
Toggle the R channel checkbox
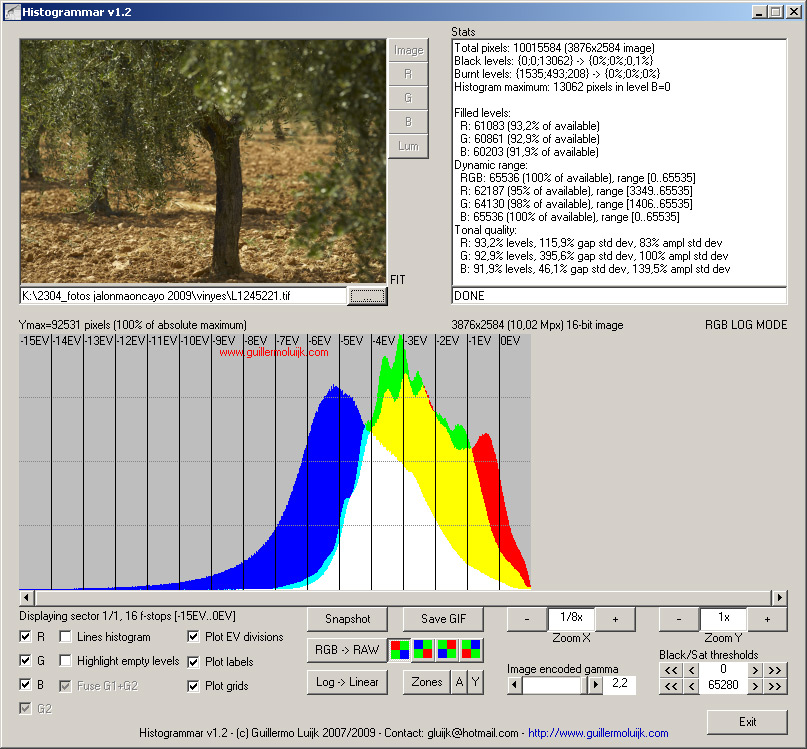click(x=25, y=637)
